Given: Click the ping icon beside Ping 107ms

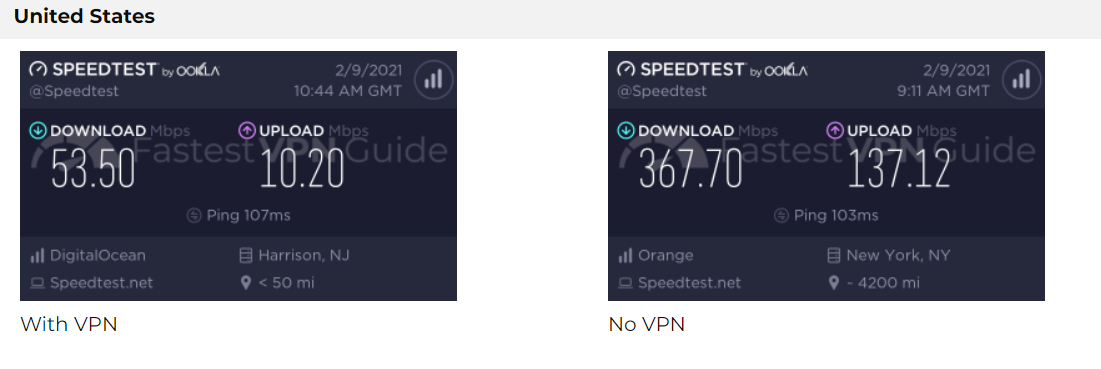Looking at the screenshot, I should [x=195, y=215].
